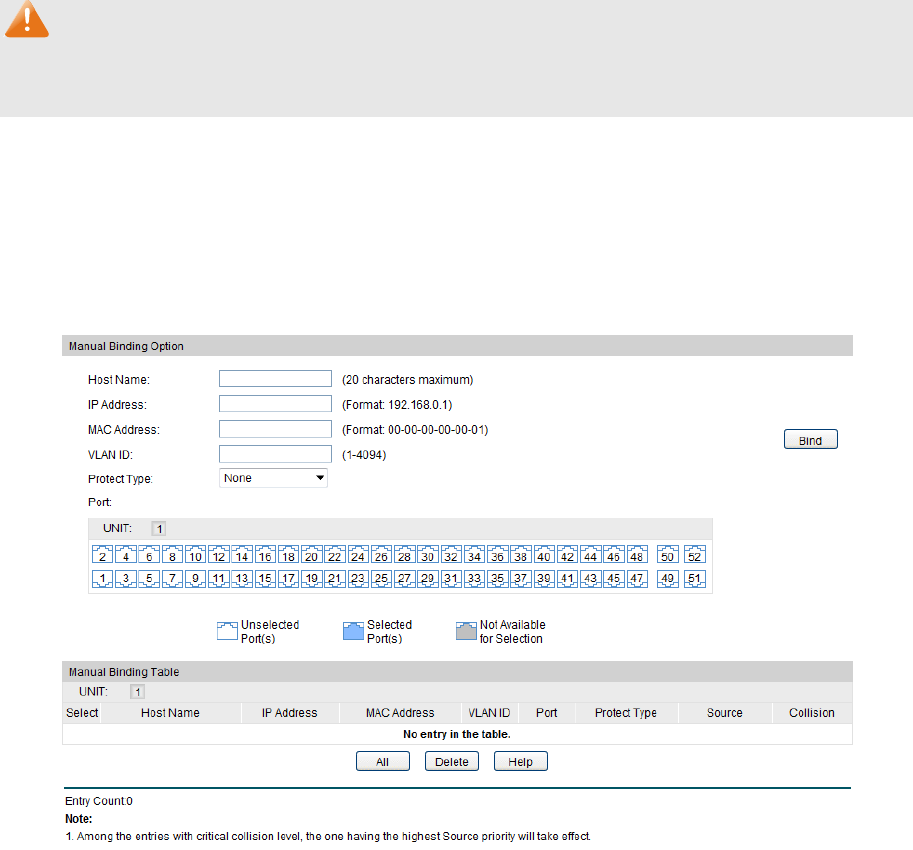Screen dimensions: 913x850
Task: Select port 17 icon
Action: (288, 578)
